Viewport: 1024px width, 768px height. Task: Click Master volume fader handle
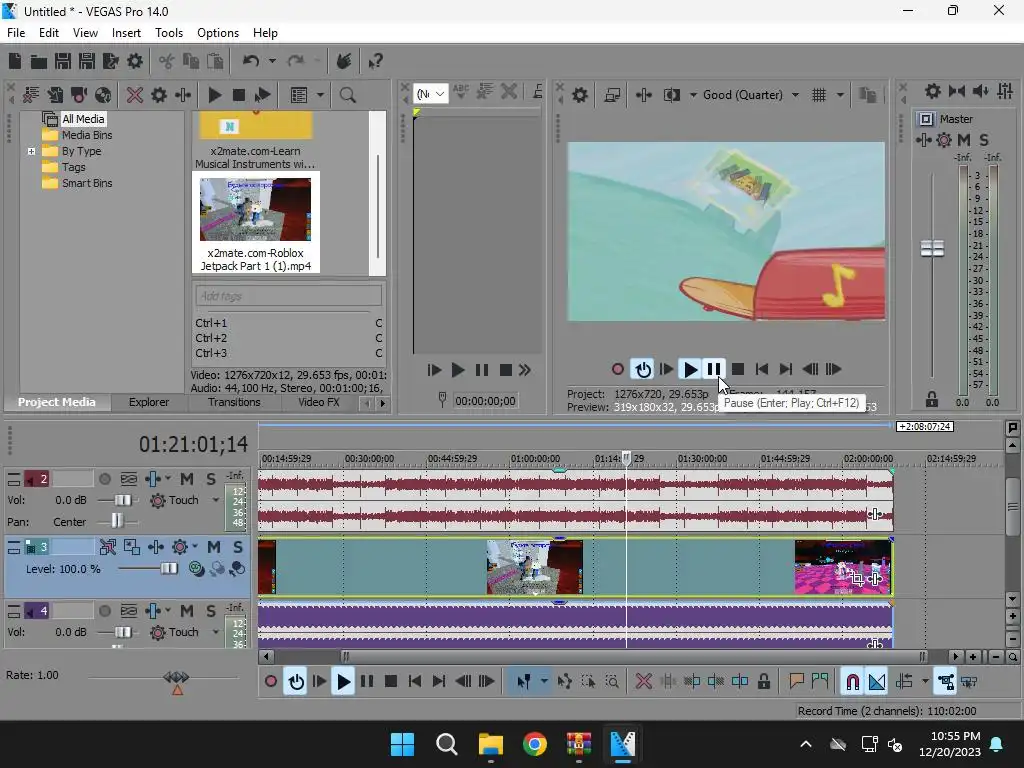(x=932, y=248)
